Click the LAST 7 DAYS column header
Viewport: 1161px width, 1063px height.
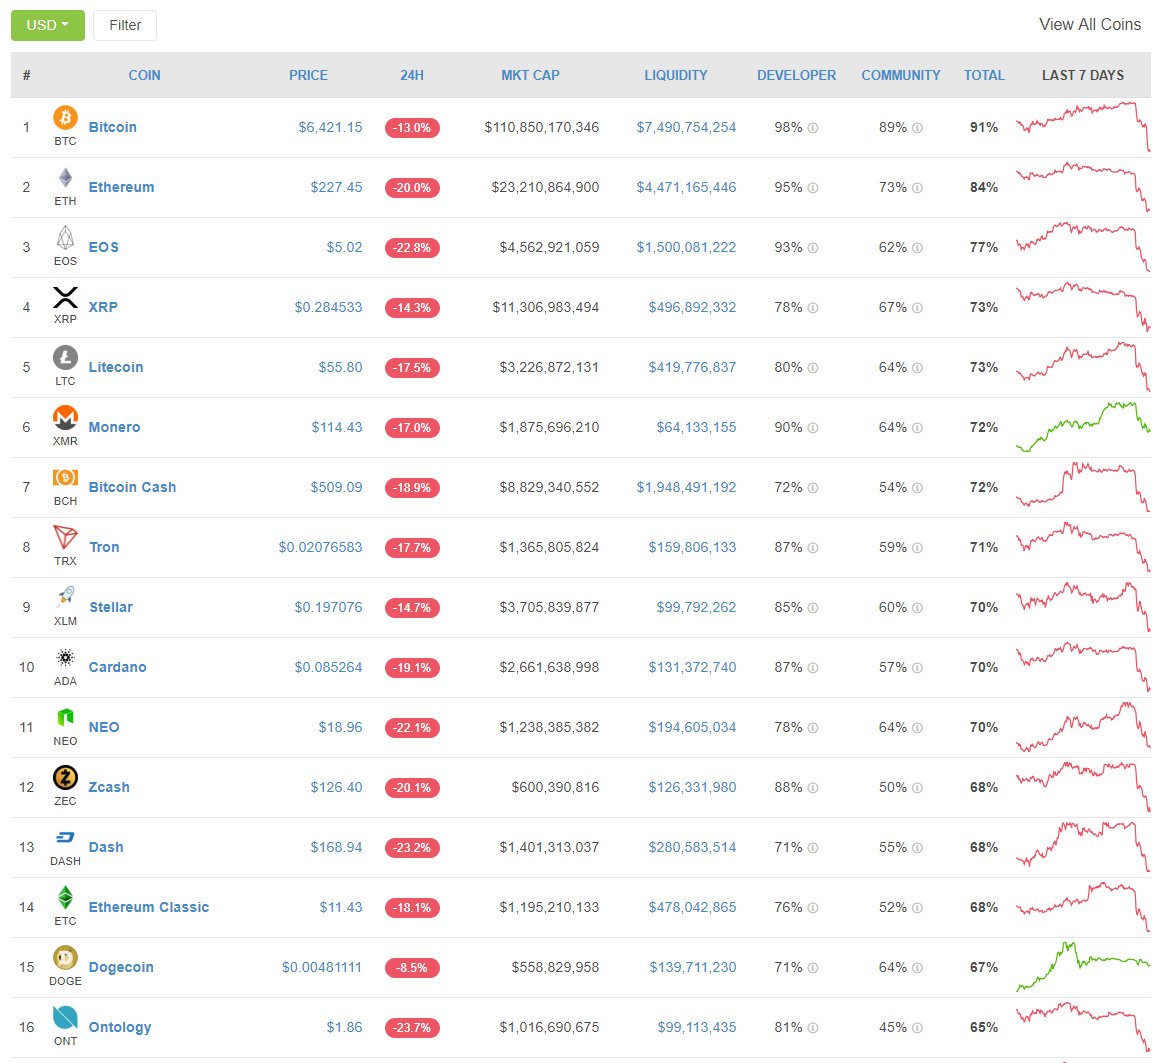pyautogui.click(x=1083, y=76)
